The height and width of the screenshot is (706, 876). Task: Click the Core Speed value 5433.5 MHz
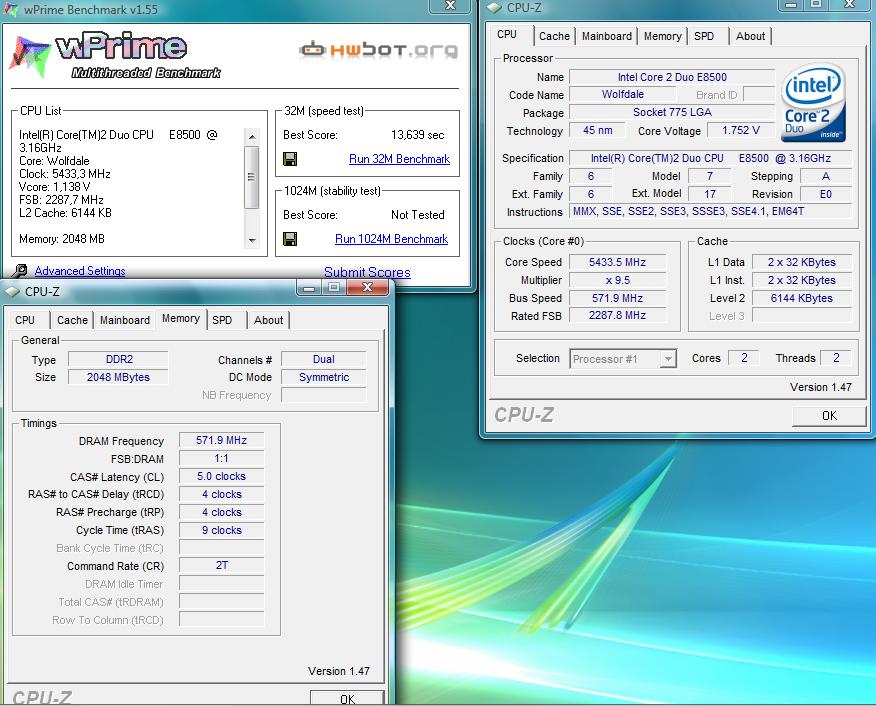617,262
